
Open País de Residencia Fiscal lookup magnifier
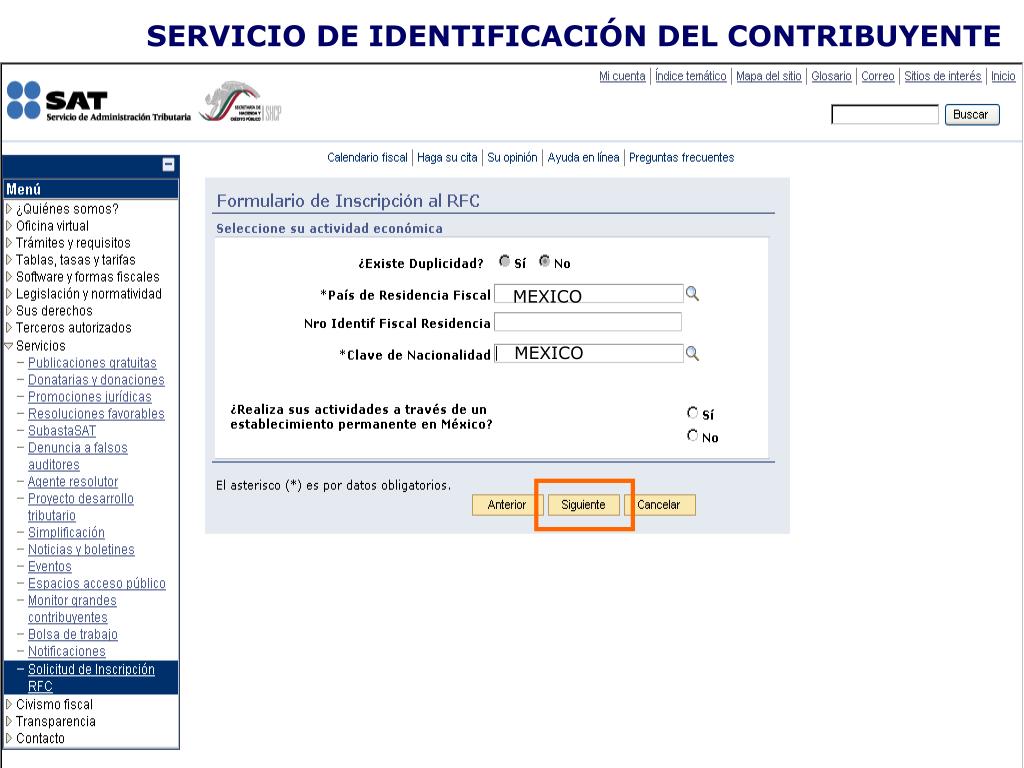click(x=692, y=294)
